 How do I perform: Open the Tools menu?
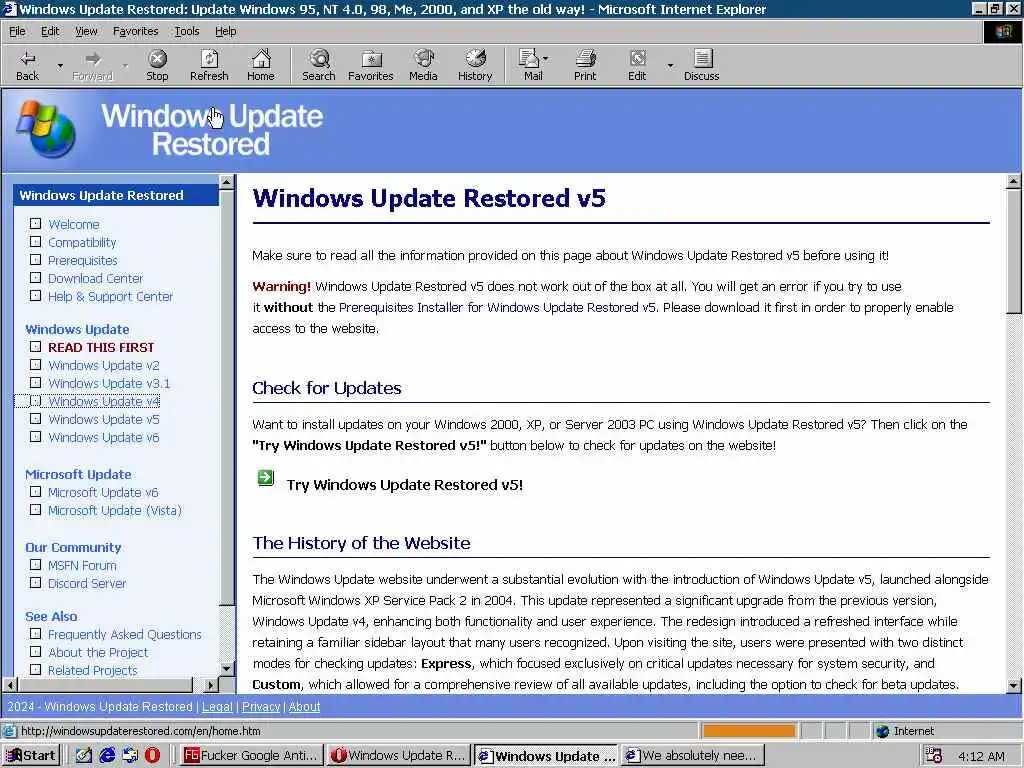point(187,31)
